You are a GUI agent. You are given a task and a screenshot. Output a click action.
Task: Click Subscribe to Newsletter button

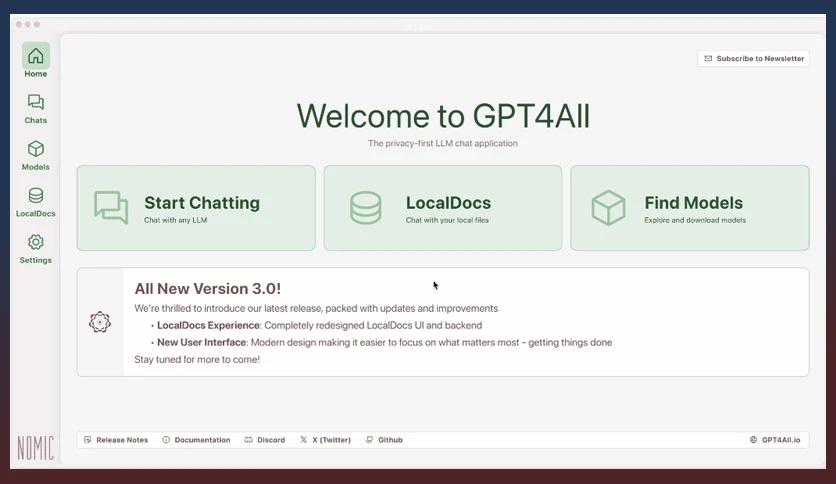click(x=753, y=59)
